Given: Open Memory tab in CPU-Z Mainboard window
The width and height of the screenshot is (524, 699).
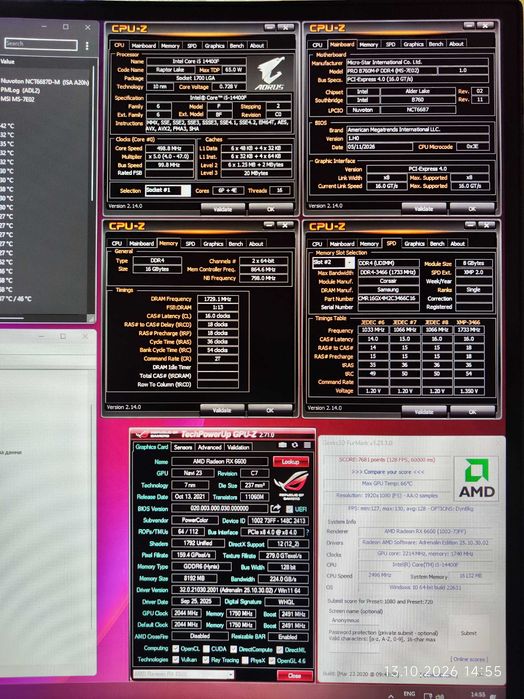Looking at the screenshot, I should 368,44.
